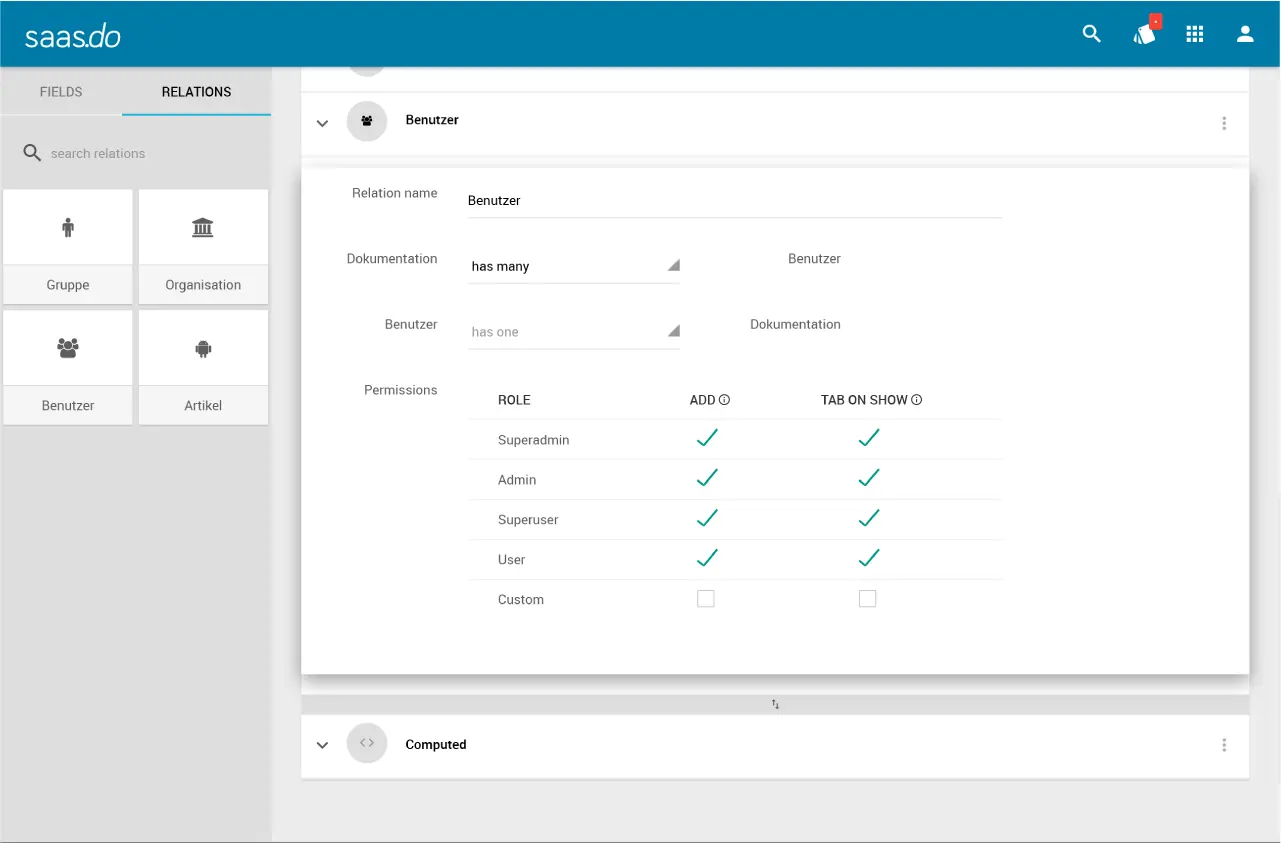Image resolution: width=1281 pixels, height=843 pixels.
Task: Collapse the Benutzer relation panel chevron
Action: [322, 123]
